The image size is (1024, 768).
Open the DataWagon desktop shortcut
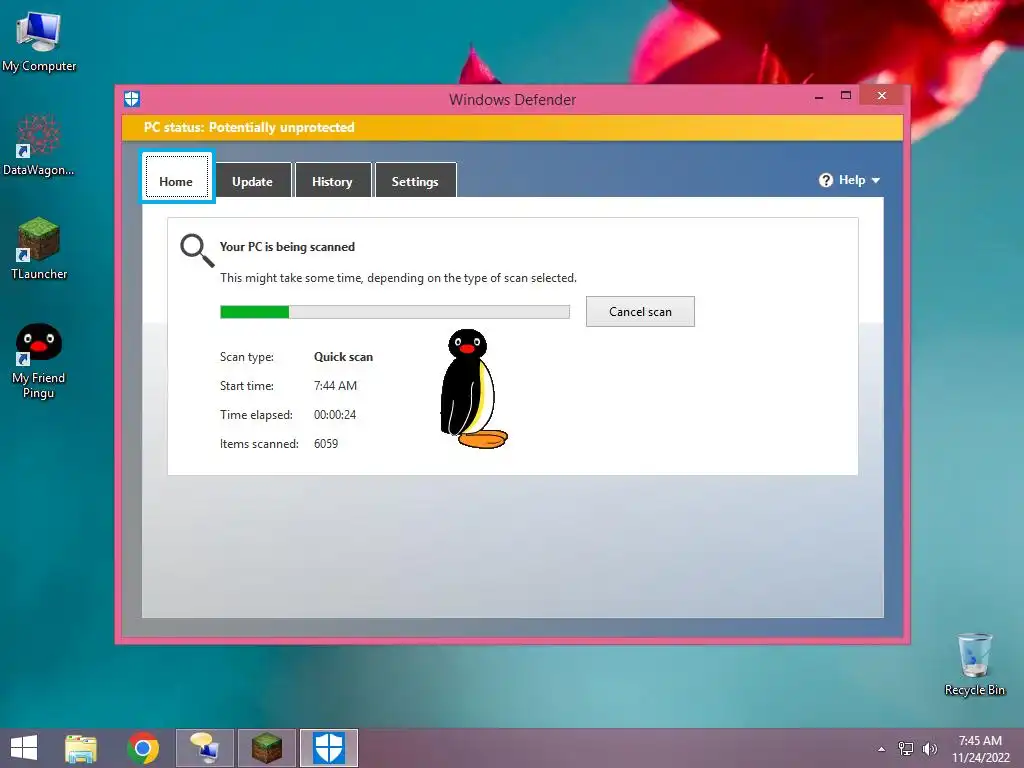point(38,145)
